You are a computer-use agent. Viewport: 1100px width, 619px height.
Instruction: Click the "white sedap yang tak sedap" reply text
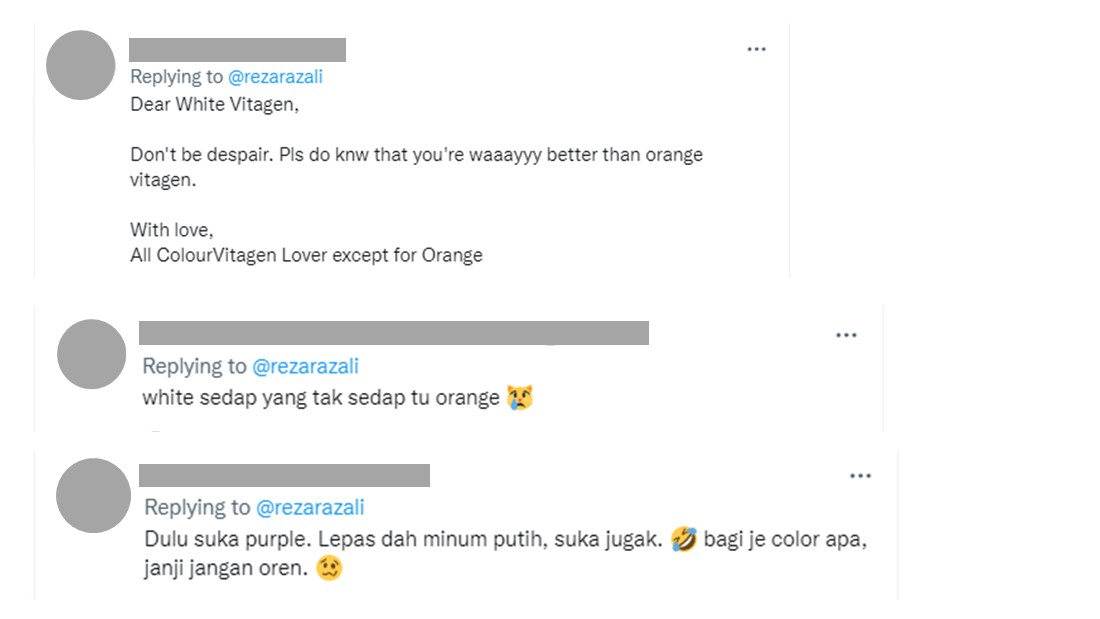pyautogui.click(x=320, y=397)
